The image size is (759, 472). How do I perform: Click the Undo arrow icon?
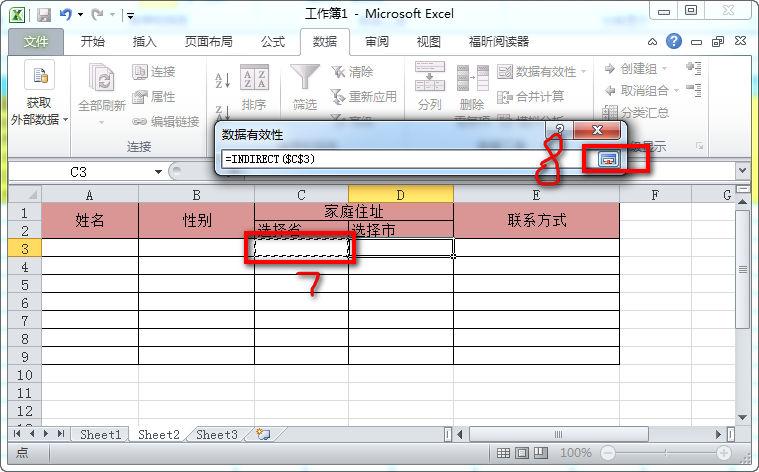(x=66, y=15)
